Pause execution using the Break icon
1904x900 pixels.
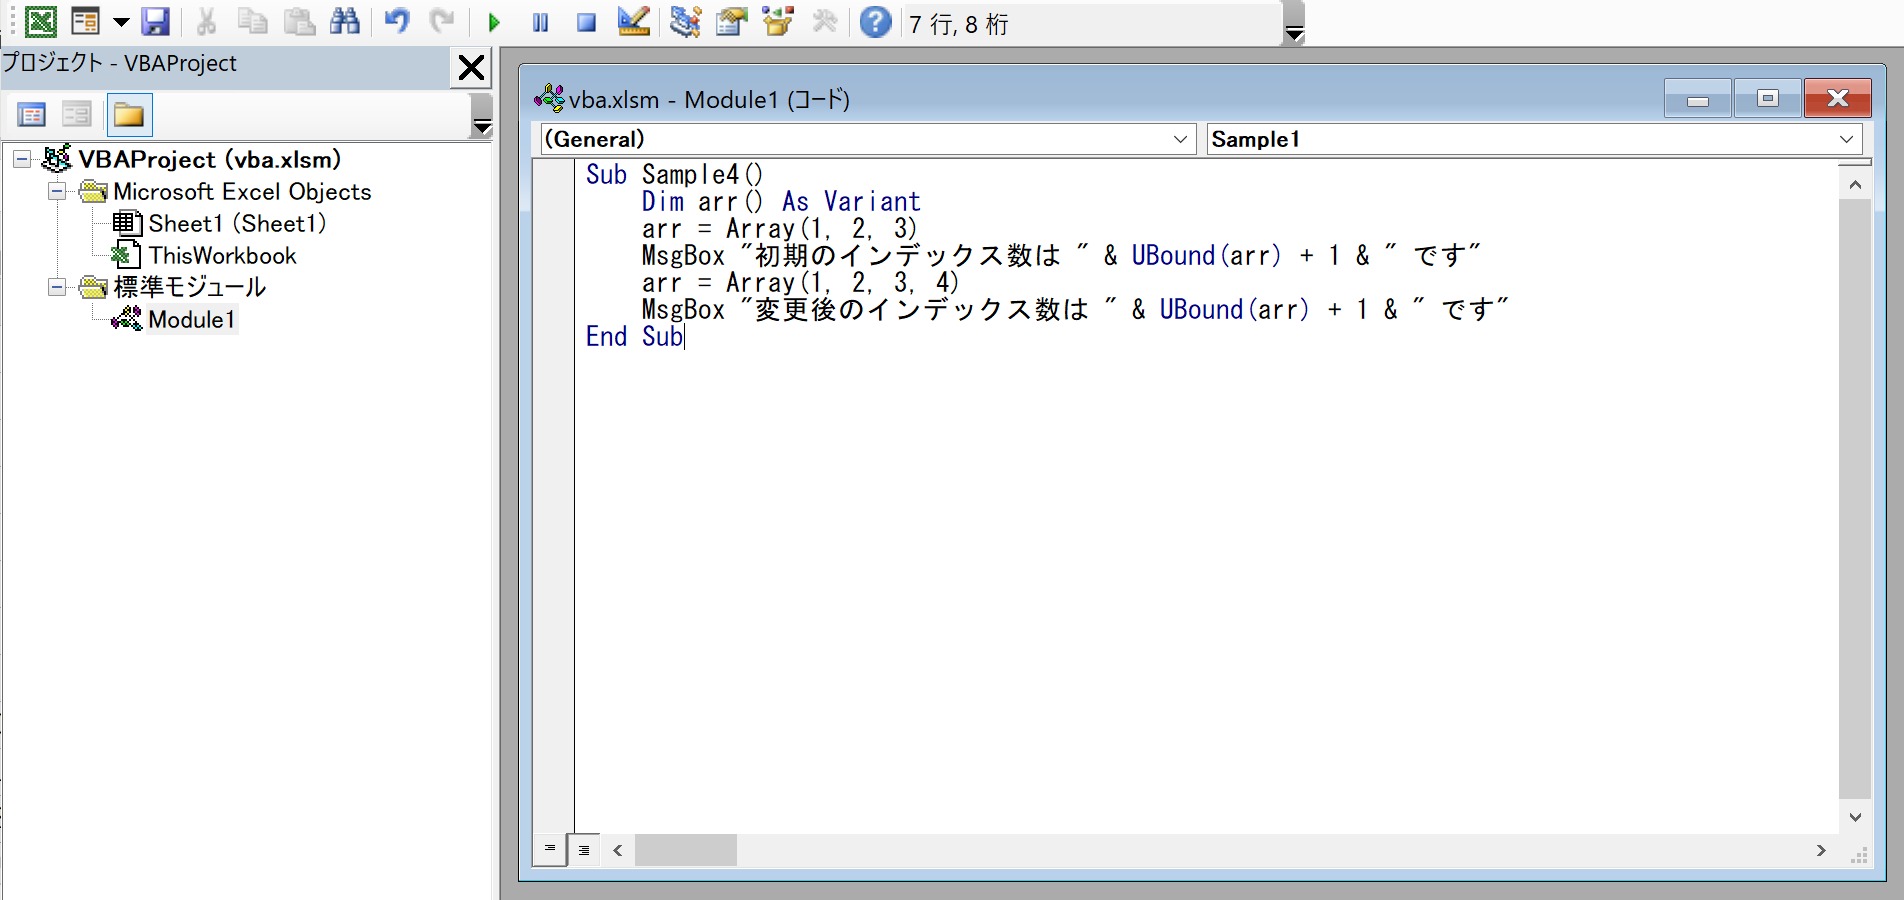tap(540, 21)
